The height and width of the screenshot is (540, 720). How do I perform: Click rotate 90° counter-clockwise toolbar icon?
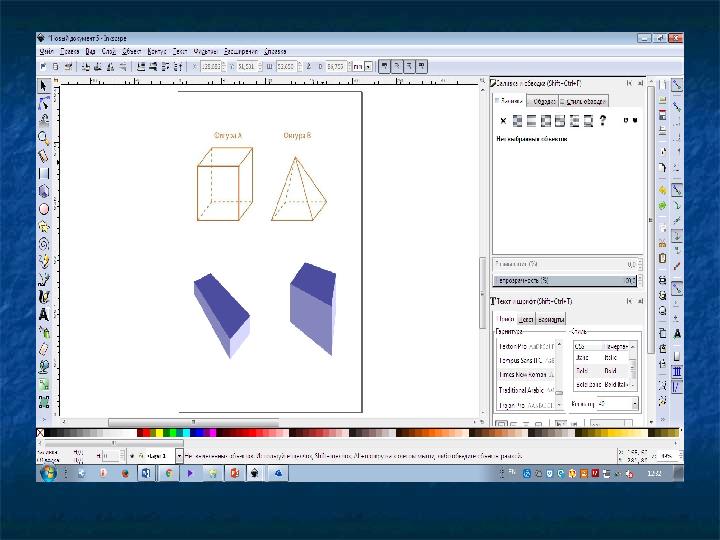click(x=85, y=67)
